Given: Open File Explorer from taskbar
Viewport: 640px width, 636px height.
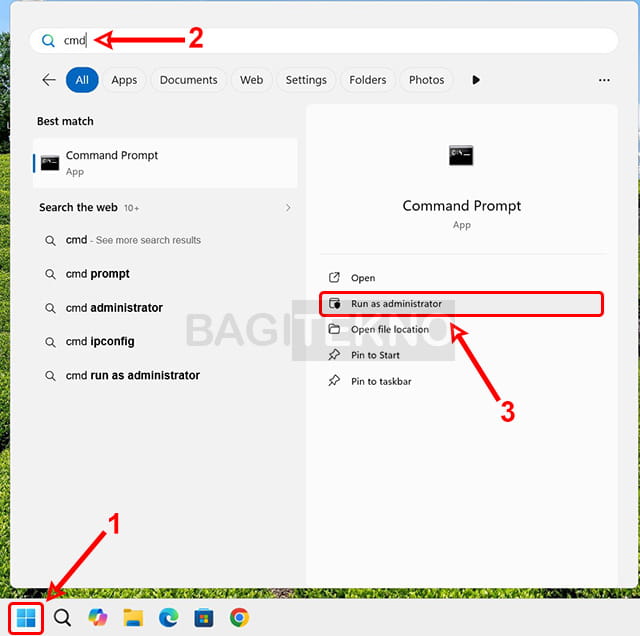Looking at the screenshot, I should pyautogui.click(x=133, y=618).
